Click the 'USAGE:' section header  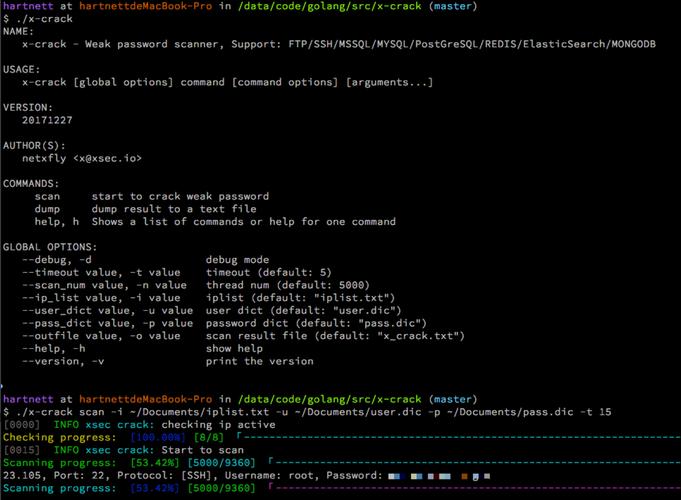21,70
